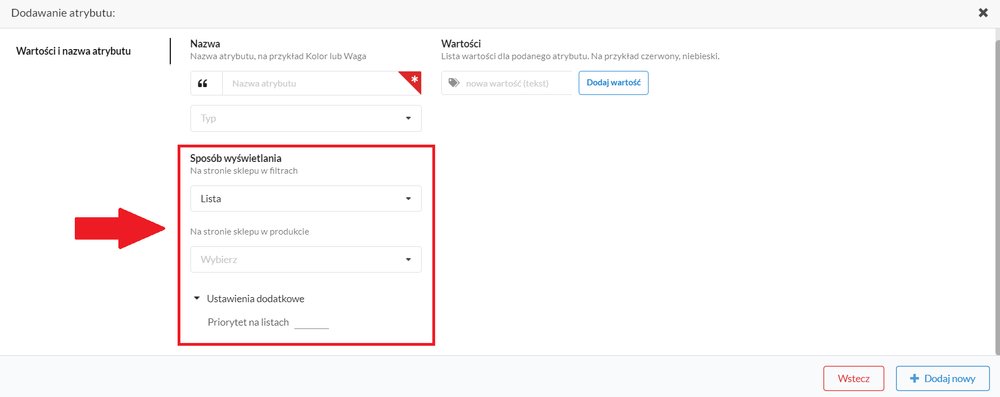Image resolution: width=1000 pixels, height=397 pixels.
Task: Open the Wybierz product display dropdown
Action: click(306, 259)
